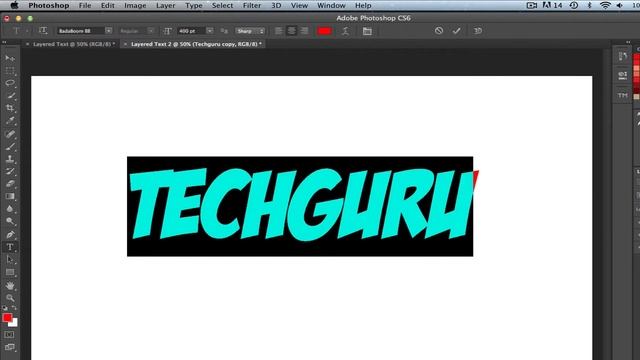Select the Crop tool

tap(10, 108)
